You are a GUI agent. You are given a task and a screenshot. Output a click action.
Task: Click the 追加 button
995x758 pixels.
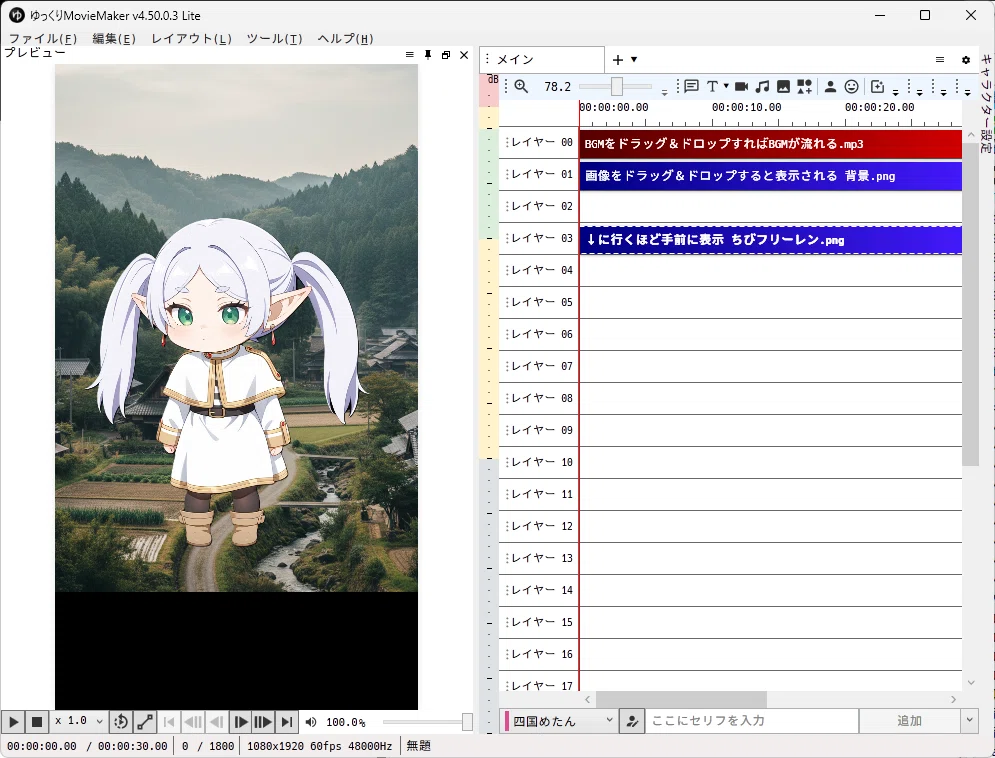click(x=909, y=721)
